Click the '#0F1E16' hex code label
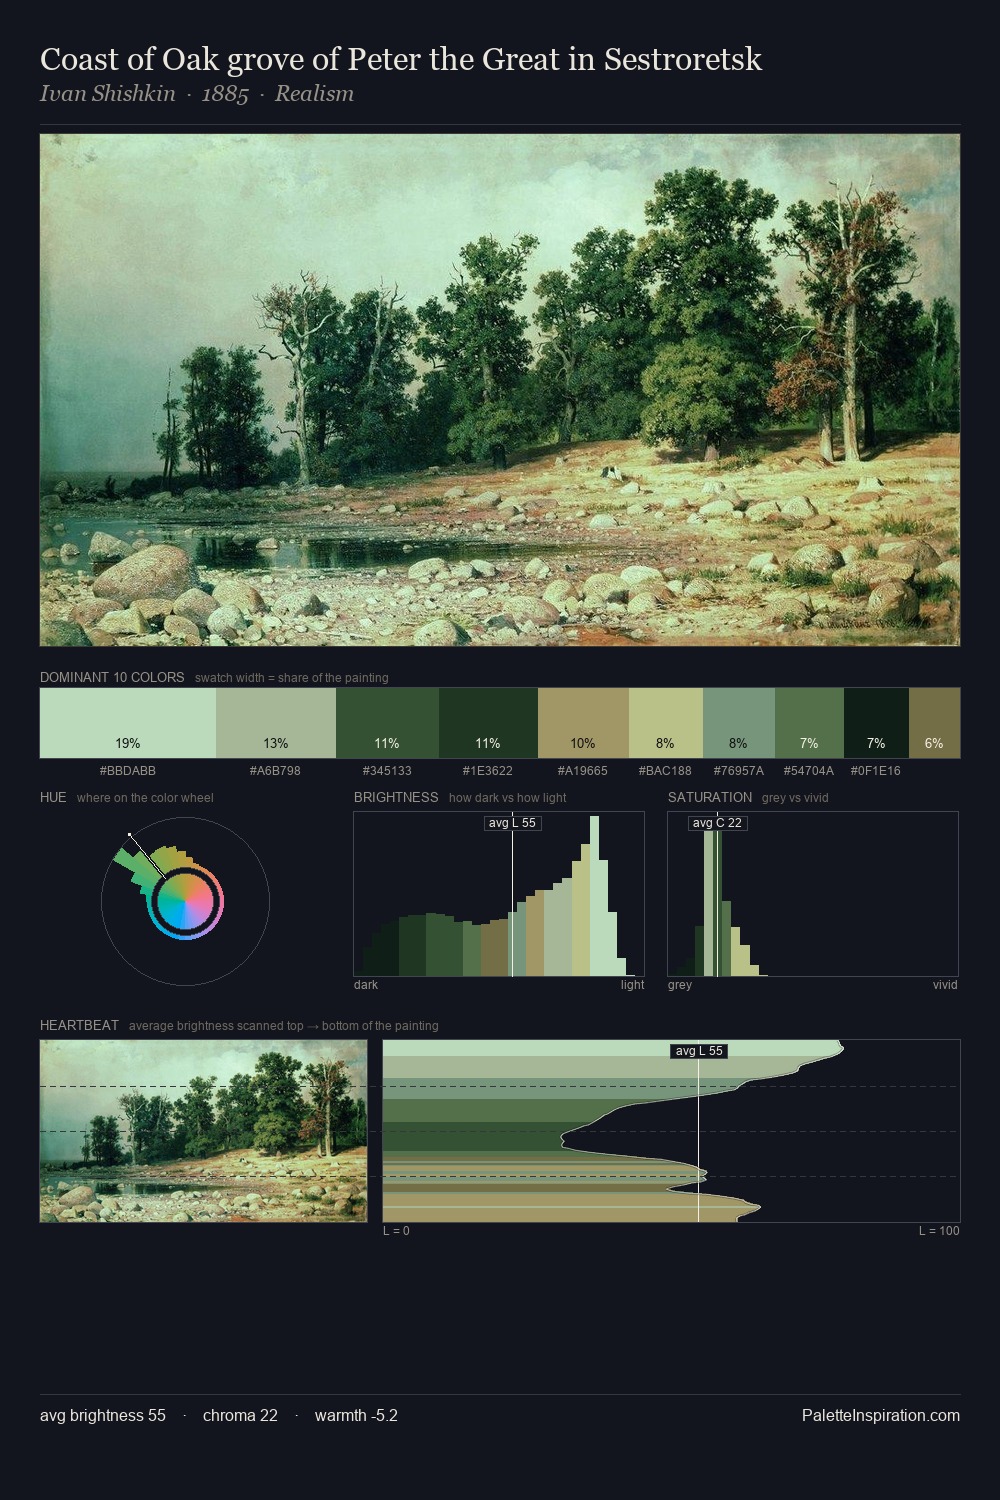This screenshot has height=1500, width=1000. tap(876, 771)
